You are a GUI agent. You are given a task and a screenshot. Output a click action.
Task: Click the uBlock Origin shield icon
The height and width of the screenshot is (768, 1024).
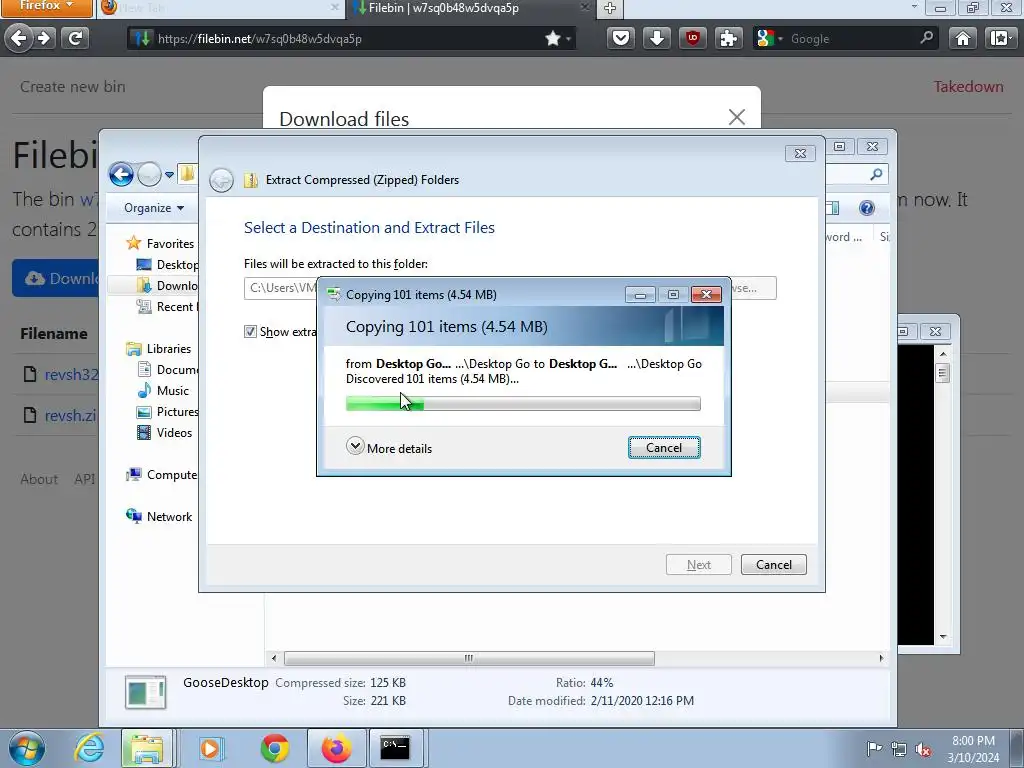tap(692, 39)
